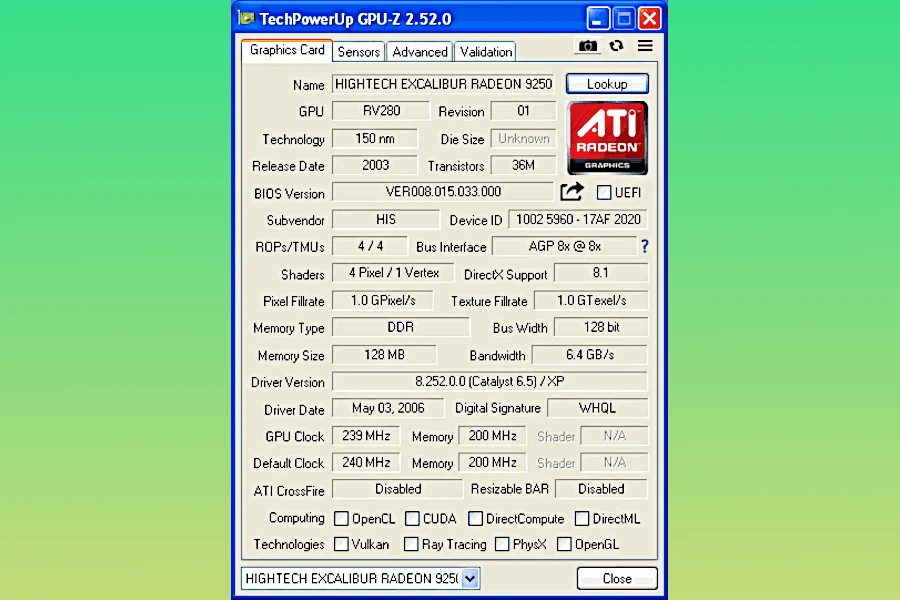Click the GPU-Z title bar icon
900x600 pixels.
point(246,18)
